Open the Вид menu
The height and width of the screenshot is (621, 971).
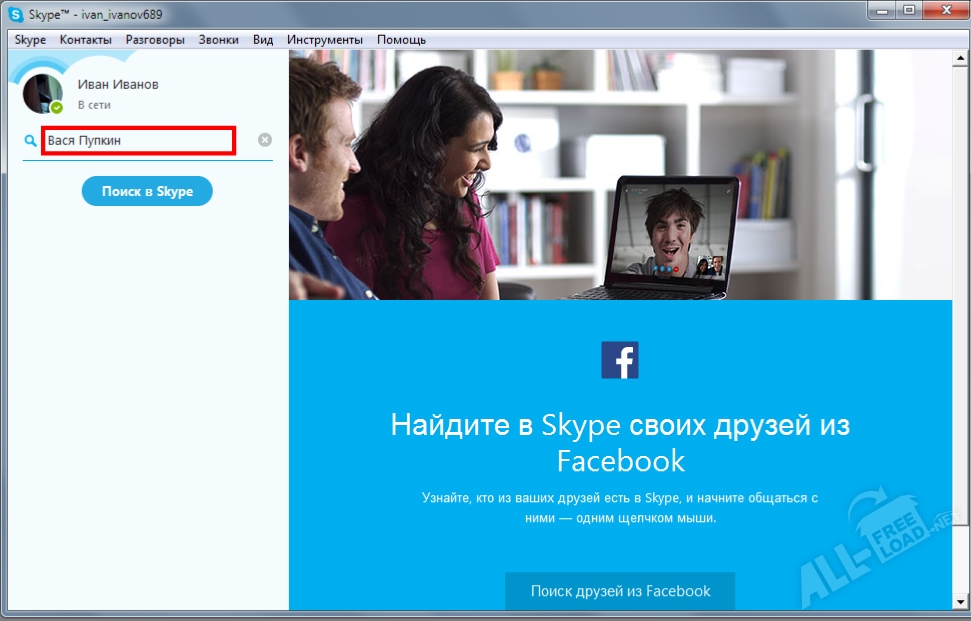[x=262, y=39]
